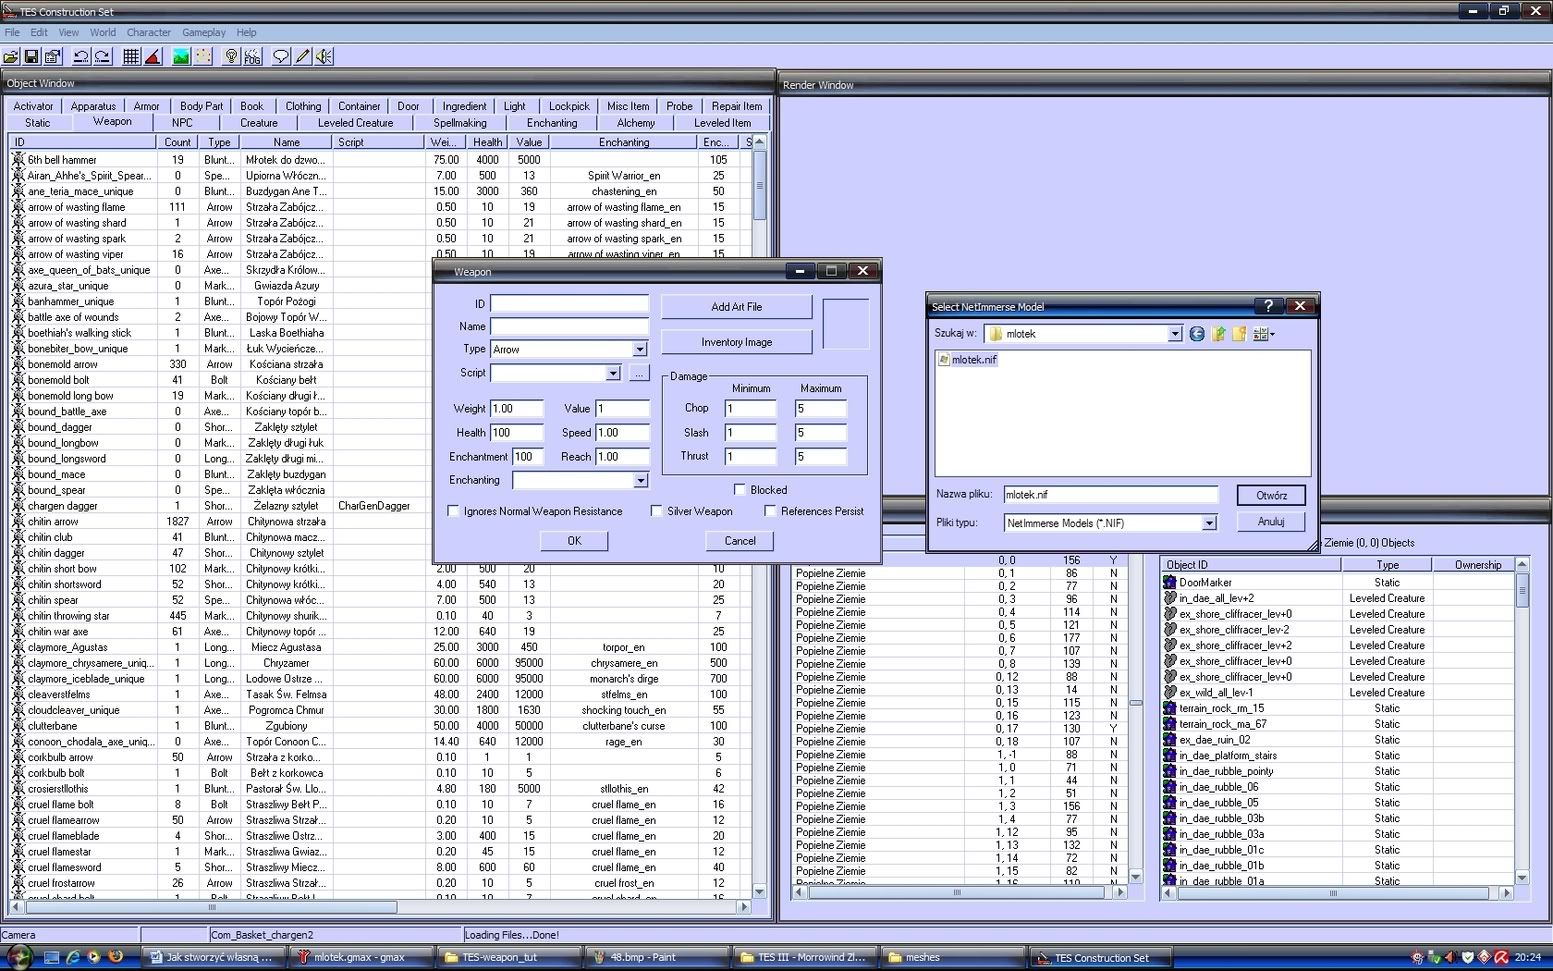Select 'terrain_rock_rm_15' in the object list
The image size is (1553, 971).
click(x=1221, y=708)
